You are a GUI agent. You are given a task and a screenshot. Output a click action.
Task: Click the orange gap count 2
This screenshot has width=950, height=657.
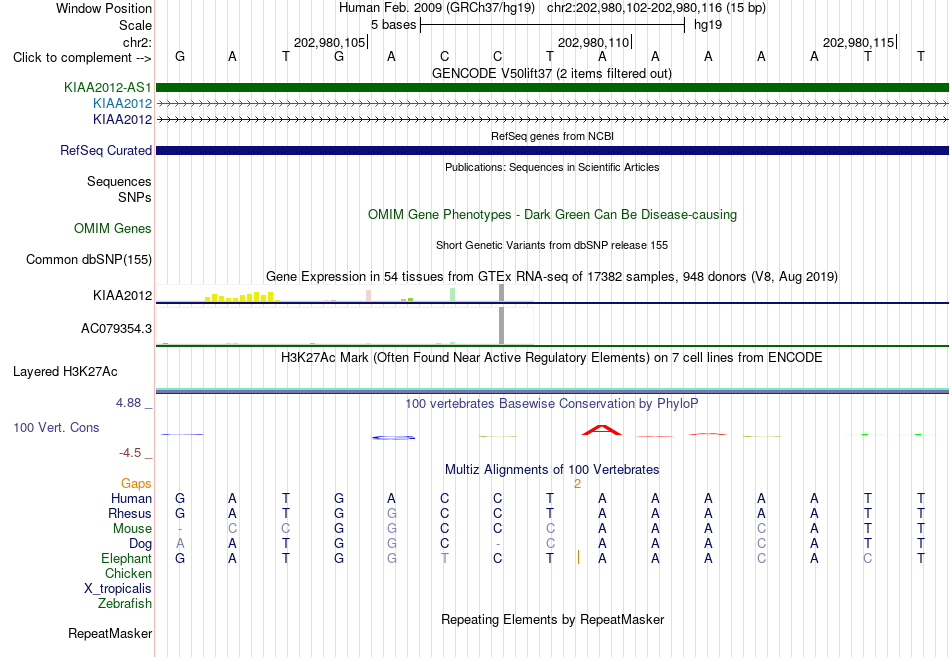tap(577, 484)
